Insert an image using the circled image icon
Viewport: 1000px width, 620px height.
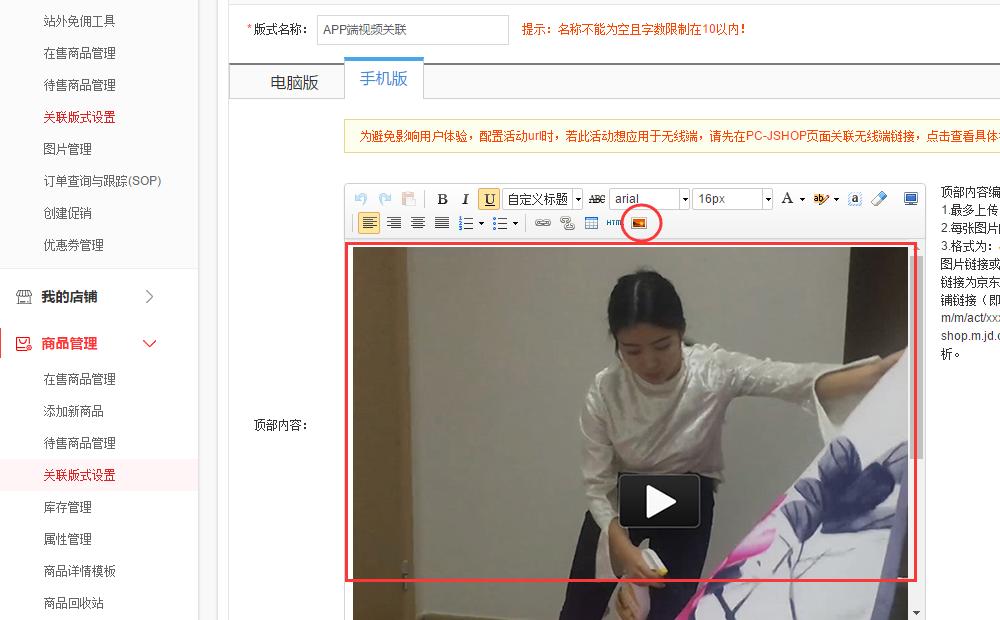click(x=641, y=224)
